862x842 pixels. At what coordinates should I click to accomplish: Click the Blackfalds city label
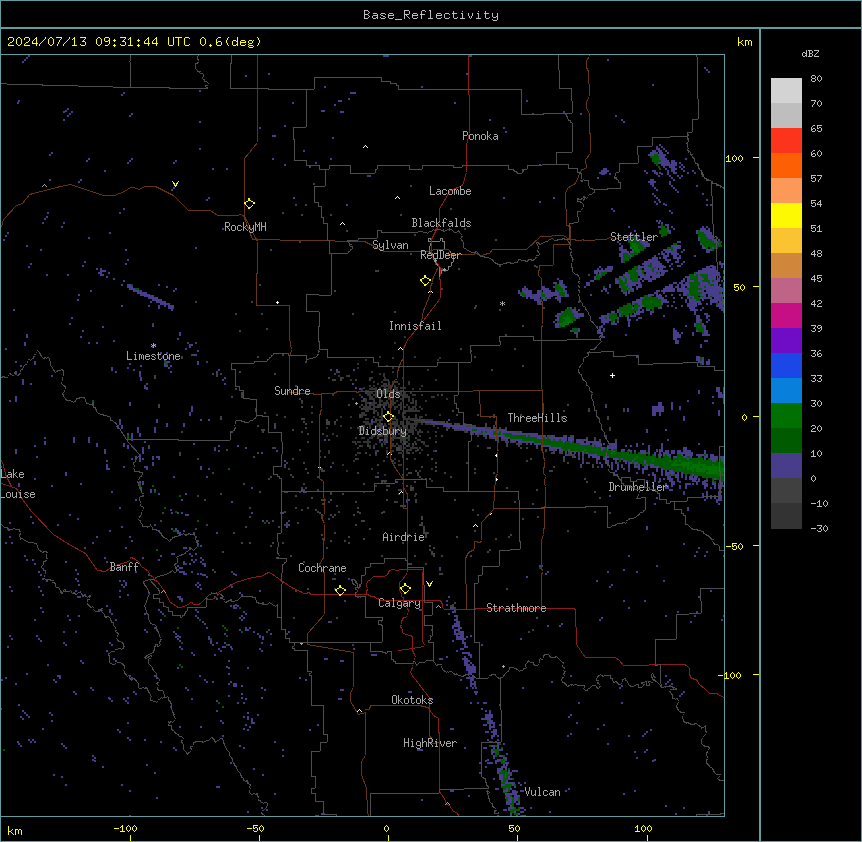(x=441, y=223)
